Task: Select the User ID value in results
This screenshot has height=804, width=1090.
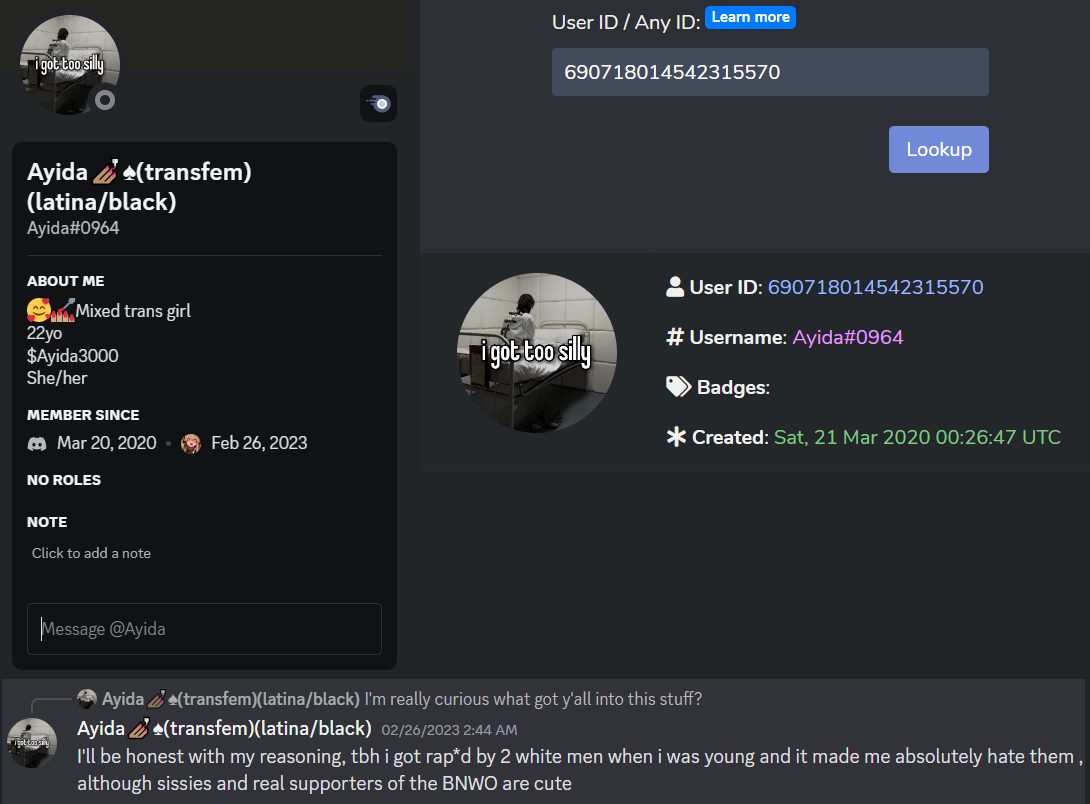Action: [x=875, y=287]
